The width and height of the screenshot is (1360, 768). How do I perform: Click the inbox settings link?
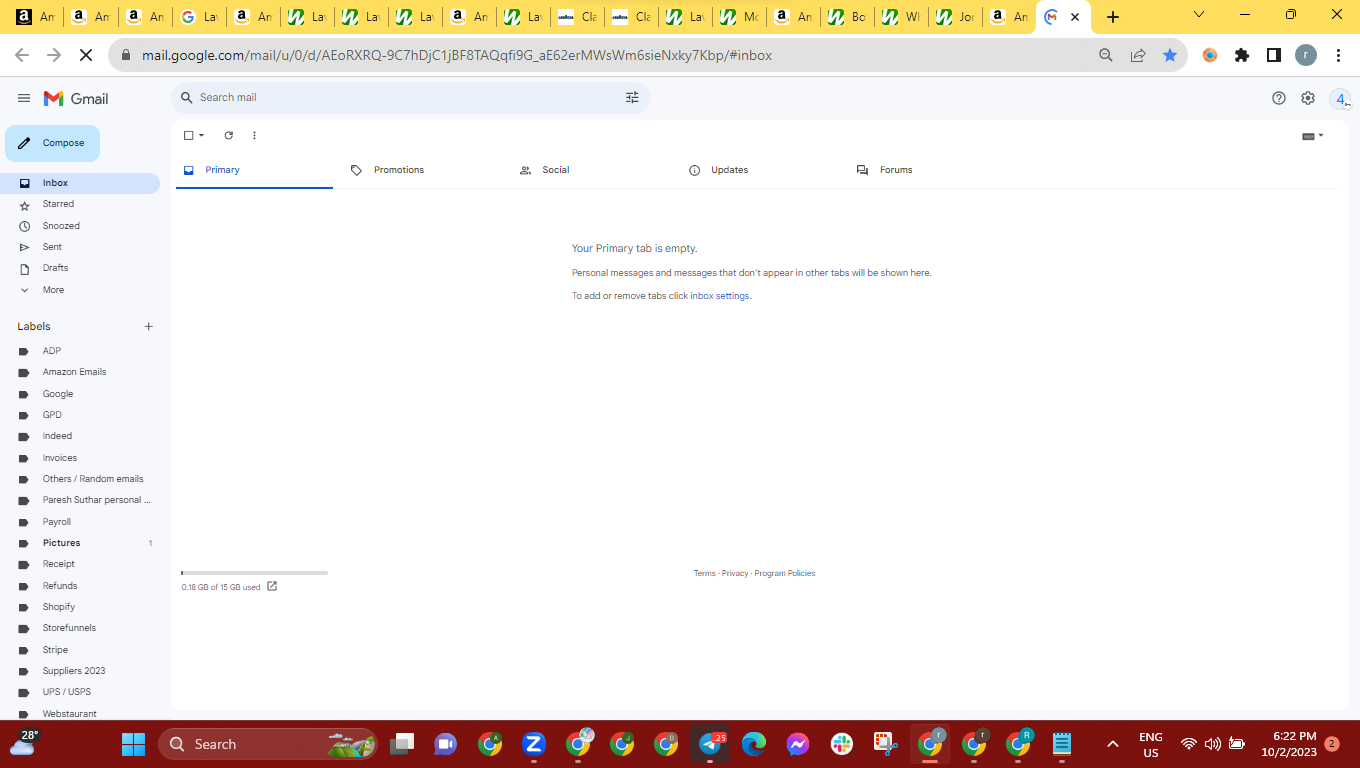click(720, 296)
